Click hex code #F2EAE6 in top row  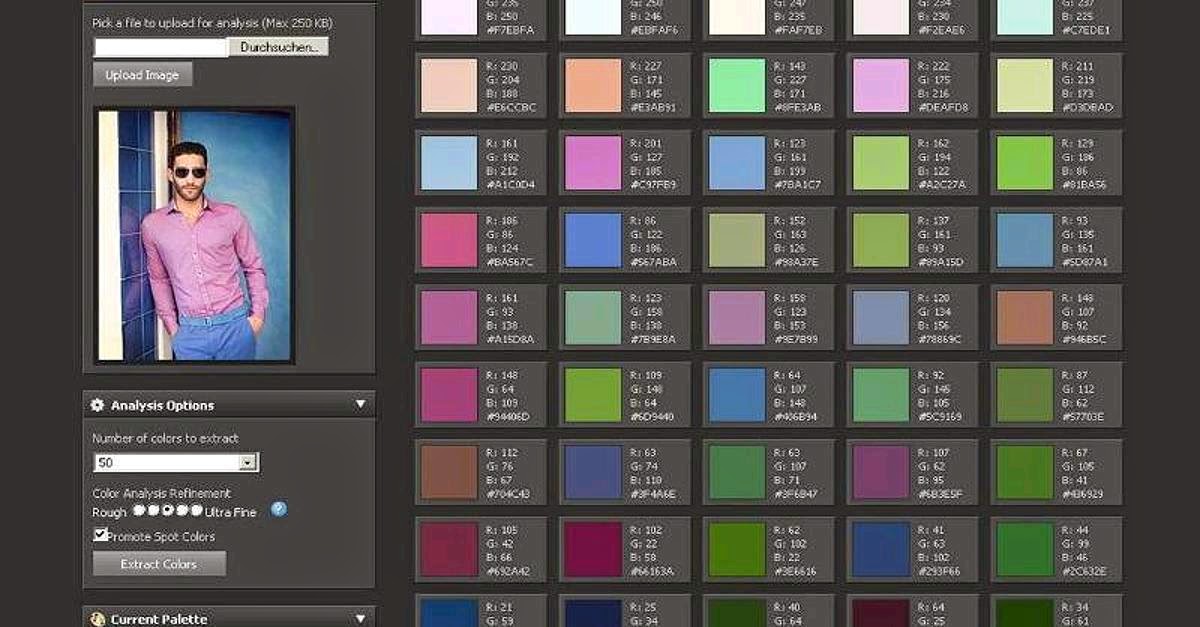942,30
